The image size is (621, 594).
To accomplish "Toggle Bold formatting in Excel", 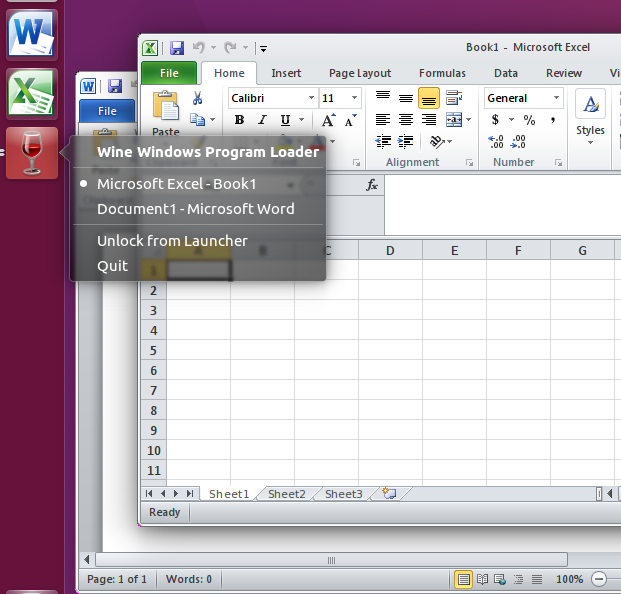I will pyautogui.click(x=239, y=120).
